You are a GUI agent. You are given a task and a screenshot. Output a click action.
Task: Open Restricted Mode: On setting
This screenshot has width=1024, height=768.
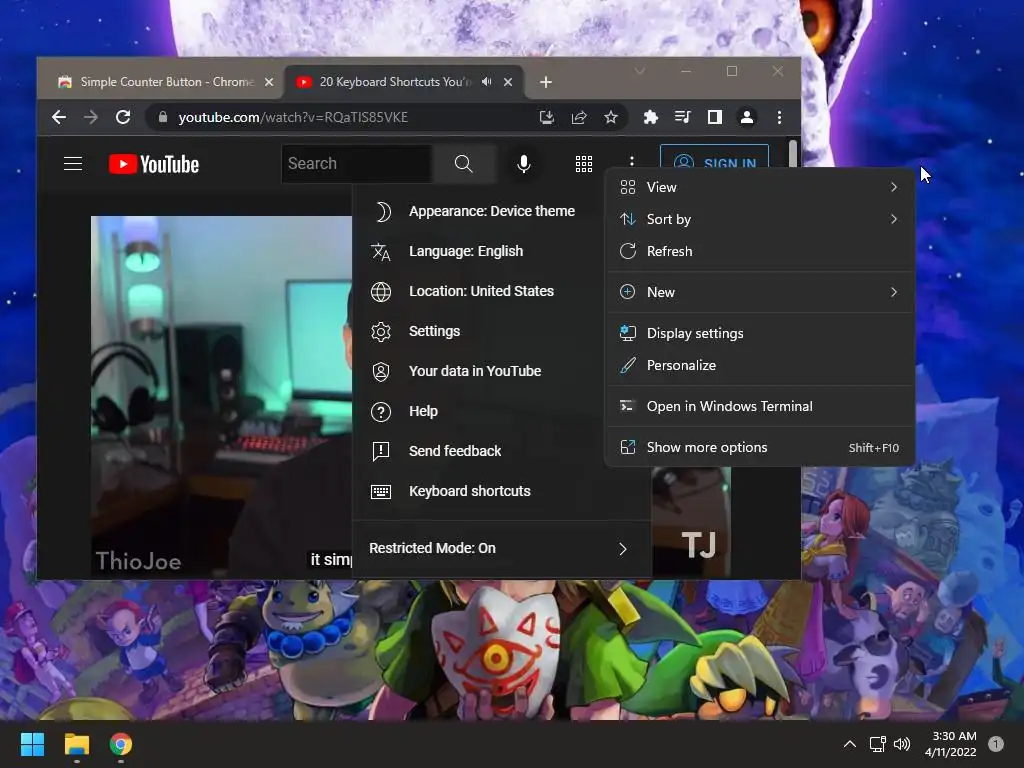[x=502, y=549]
